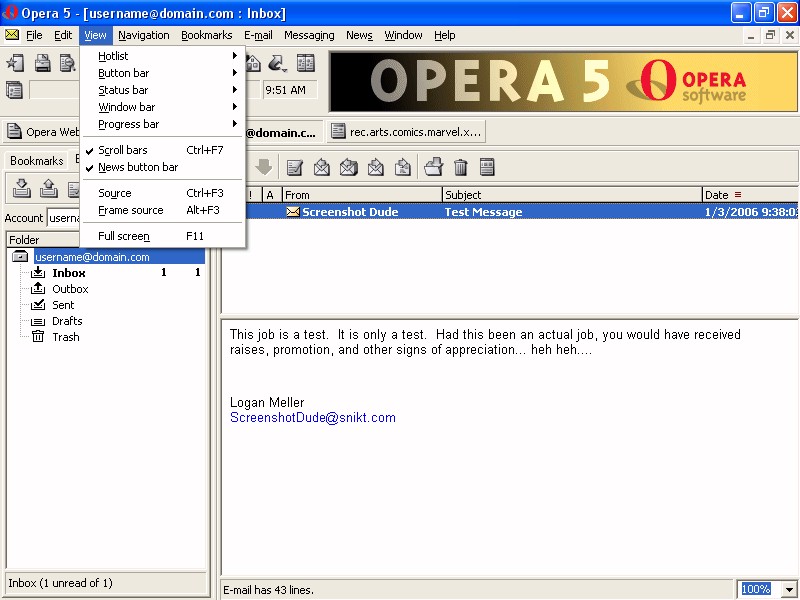Open the Edit menu
This screenshot has width=800, height=600.
tap(63, 35)
